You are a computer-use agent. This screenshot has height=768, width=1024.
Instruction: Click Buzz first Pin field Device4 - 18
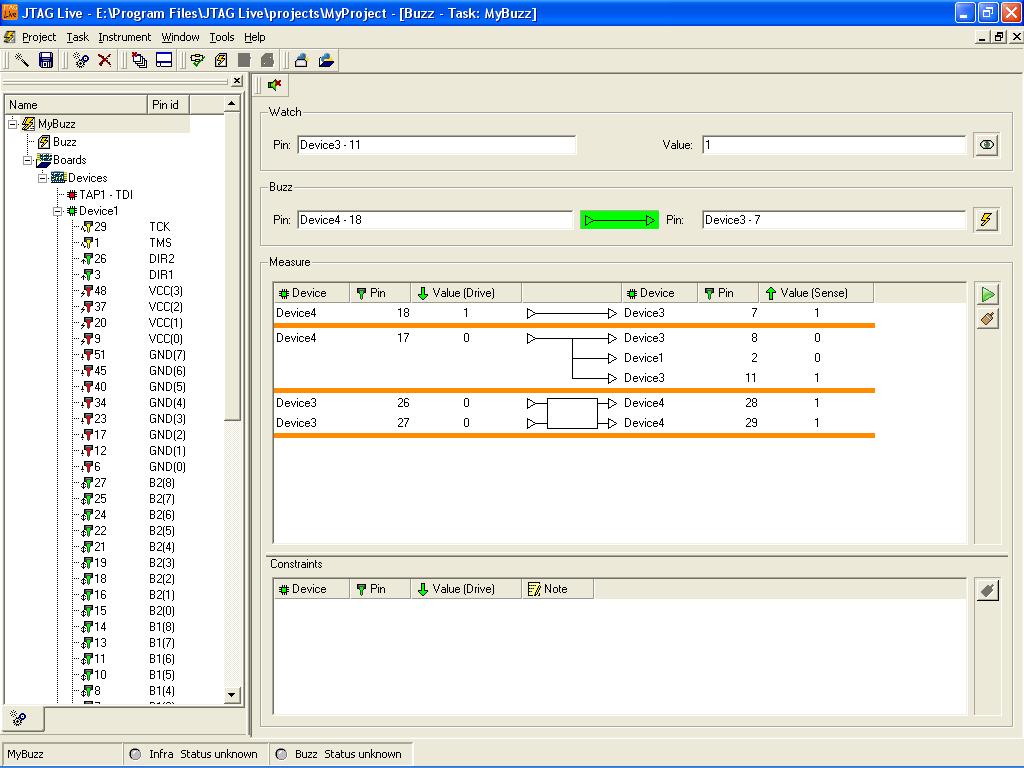[435, 220]
